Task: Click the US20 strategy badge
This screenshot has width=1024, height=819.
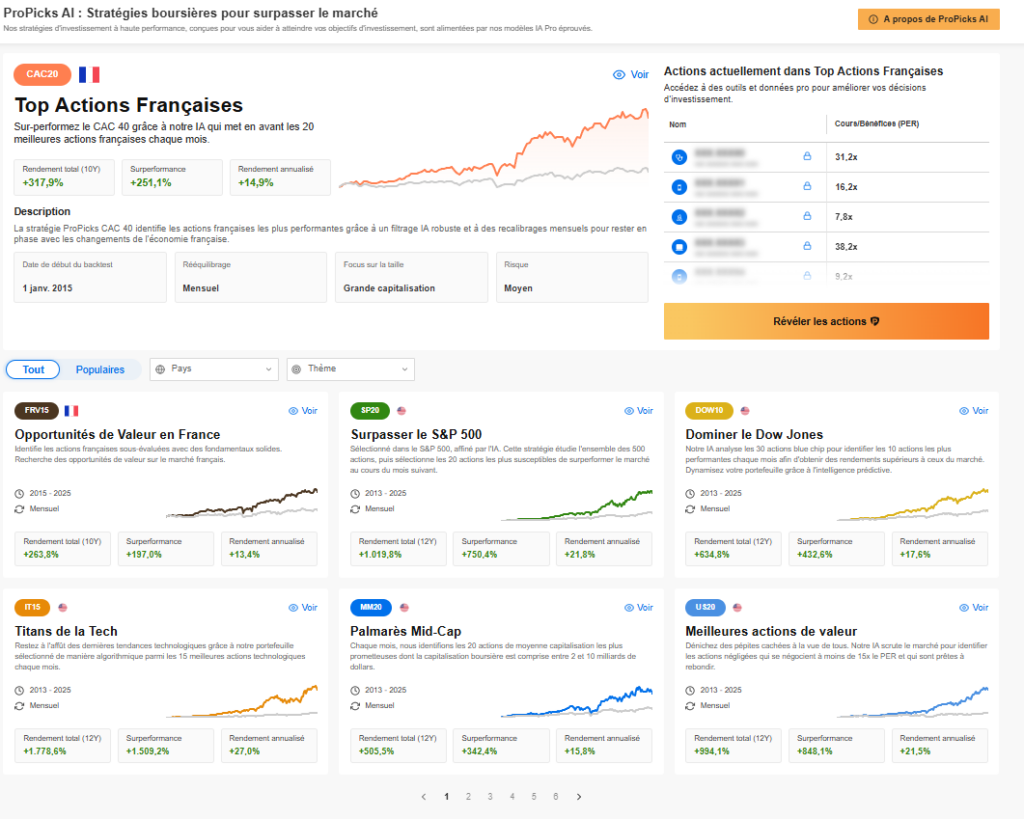Action: [706, 607]
